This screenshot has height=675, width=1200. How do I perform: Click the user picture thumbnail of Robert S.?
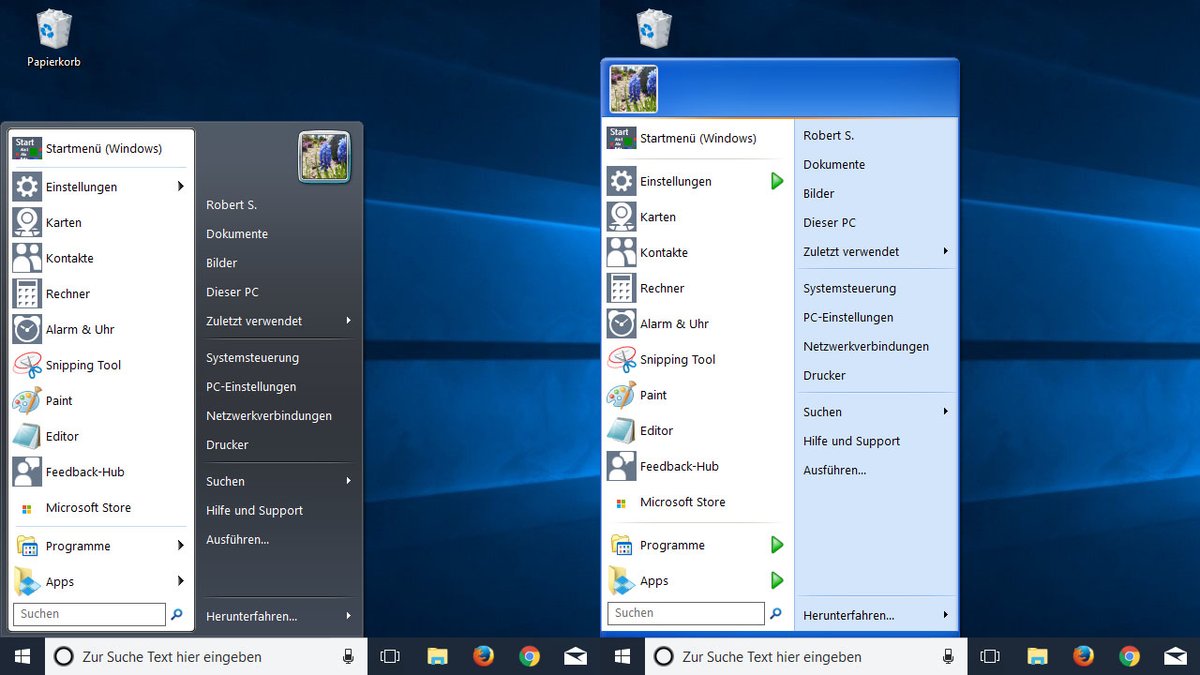coord(324,158)
